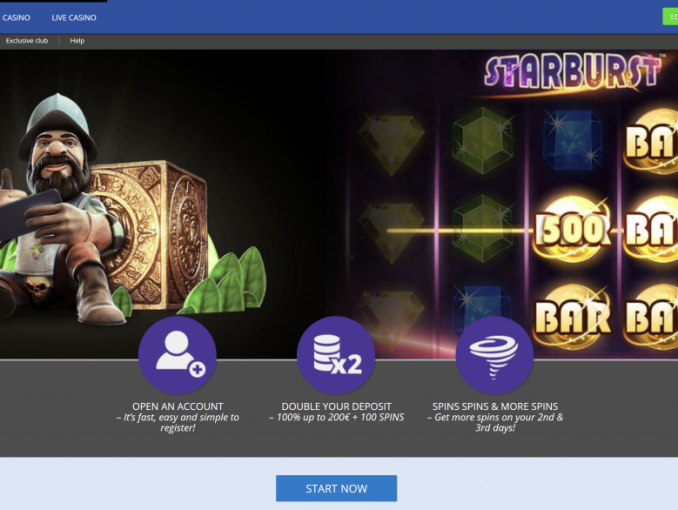This screenshot has width=678, height=510.
Task: Click the Double Your Deposit heading text
Action: (336, 407)
